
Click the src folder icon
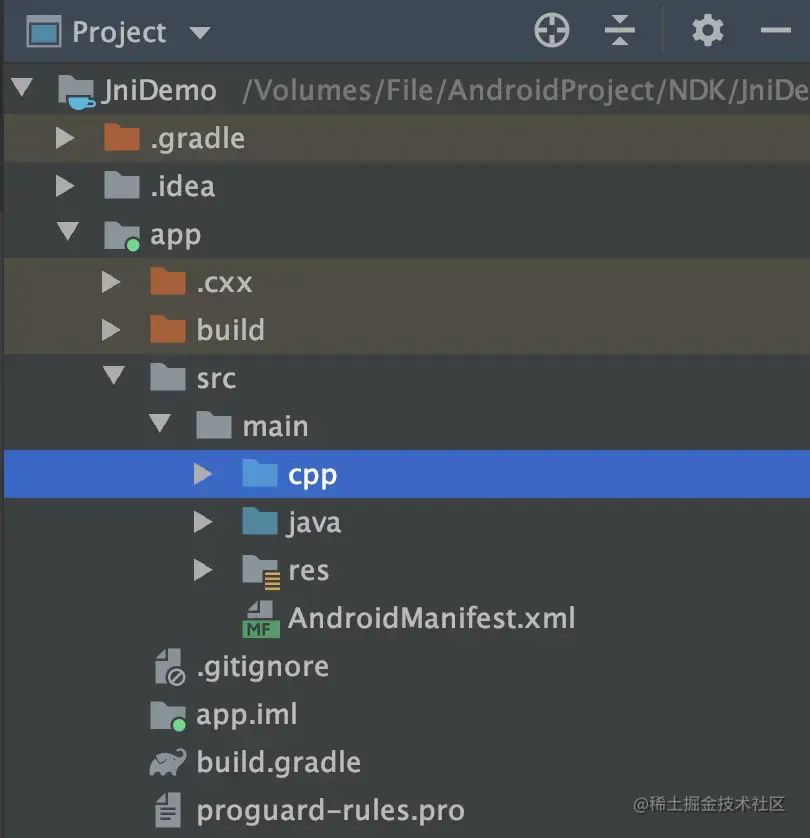tap(168, 377)
